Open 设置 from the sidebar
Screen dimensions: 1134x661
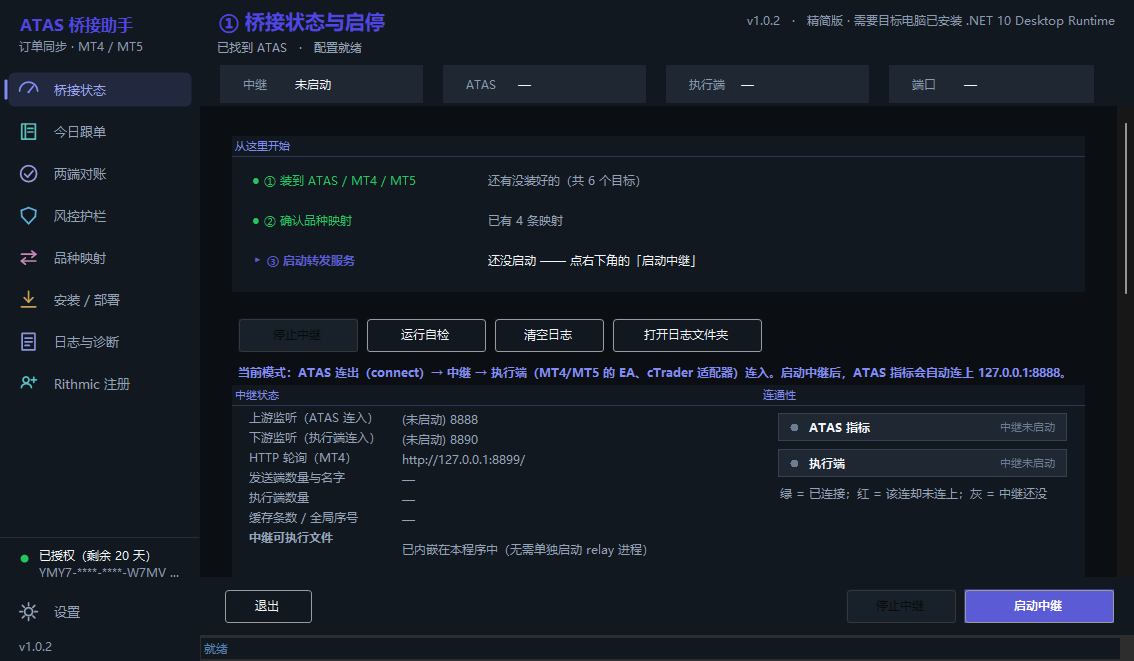100,612
